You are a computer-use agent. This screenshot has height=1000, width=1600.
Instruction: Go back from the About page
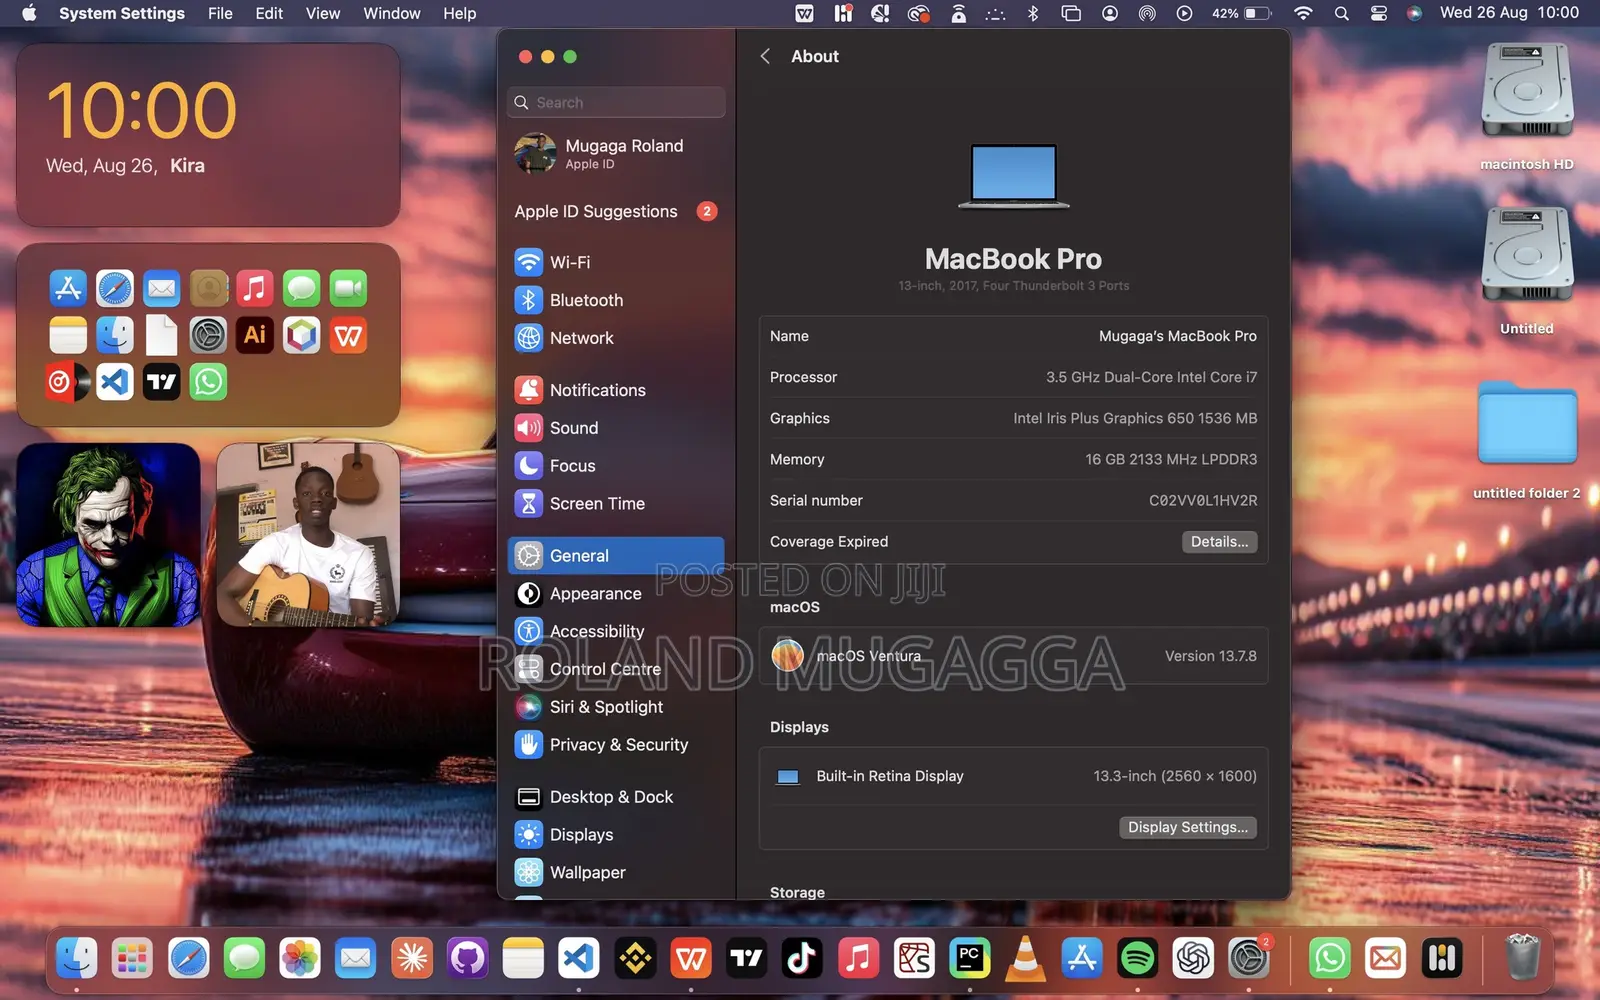[x=765, y=57]
